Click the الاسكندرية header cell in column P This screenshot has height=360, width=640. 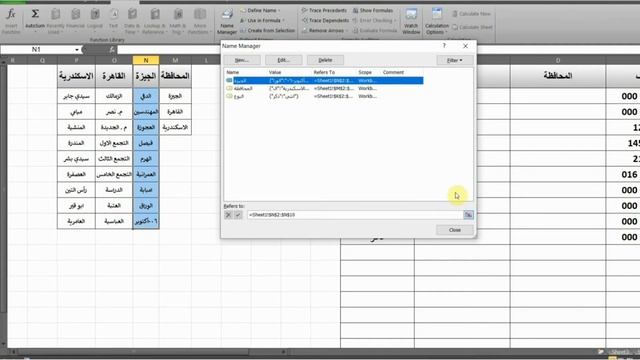[x=76, y=76]
